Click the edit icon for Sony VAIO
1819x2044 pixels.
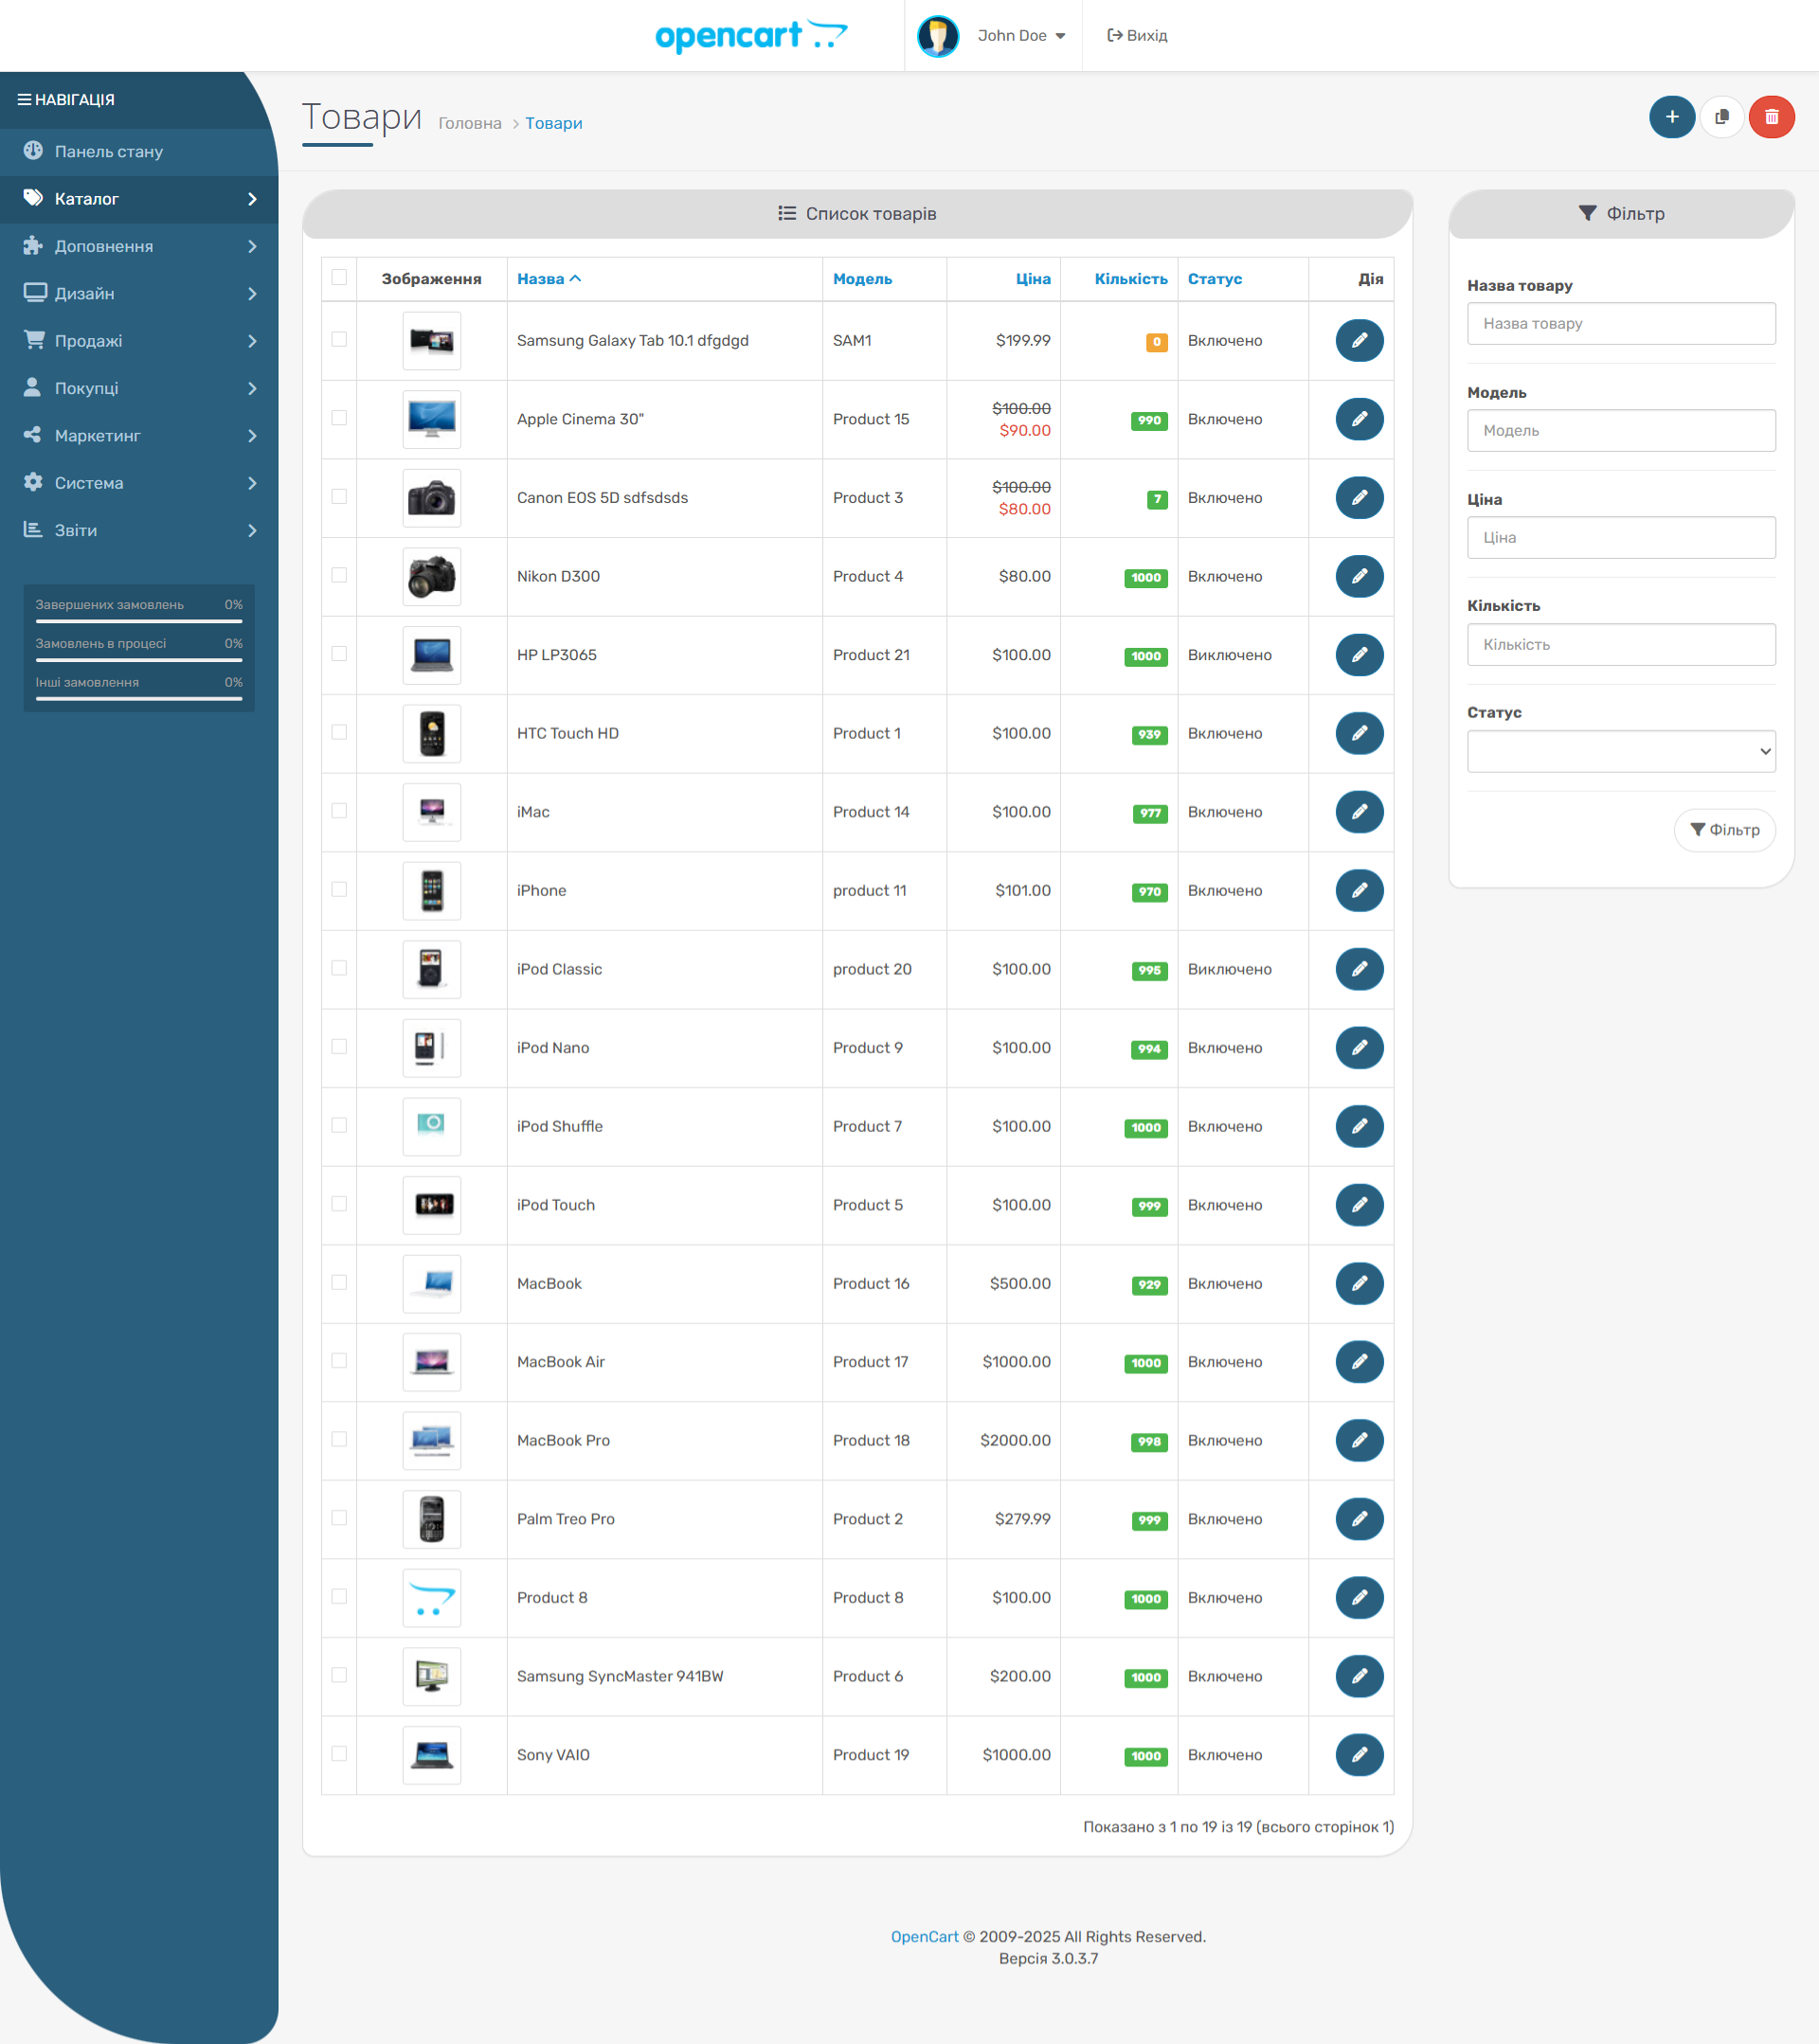pos(1359,1755)
